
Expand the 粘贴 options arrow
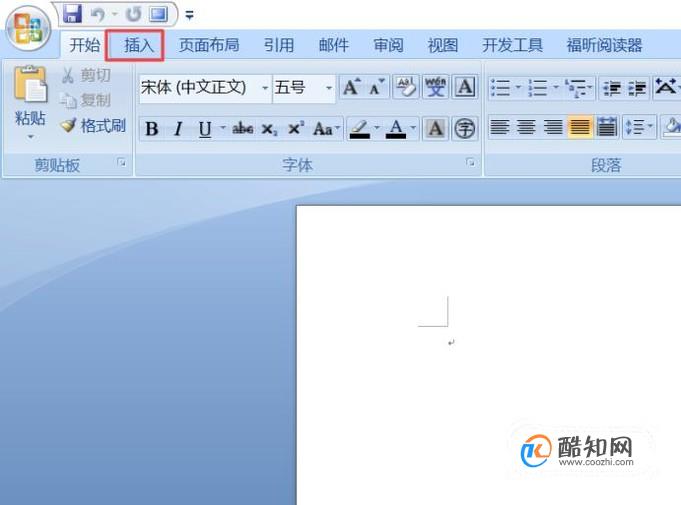[x=30, y=137]
